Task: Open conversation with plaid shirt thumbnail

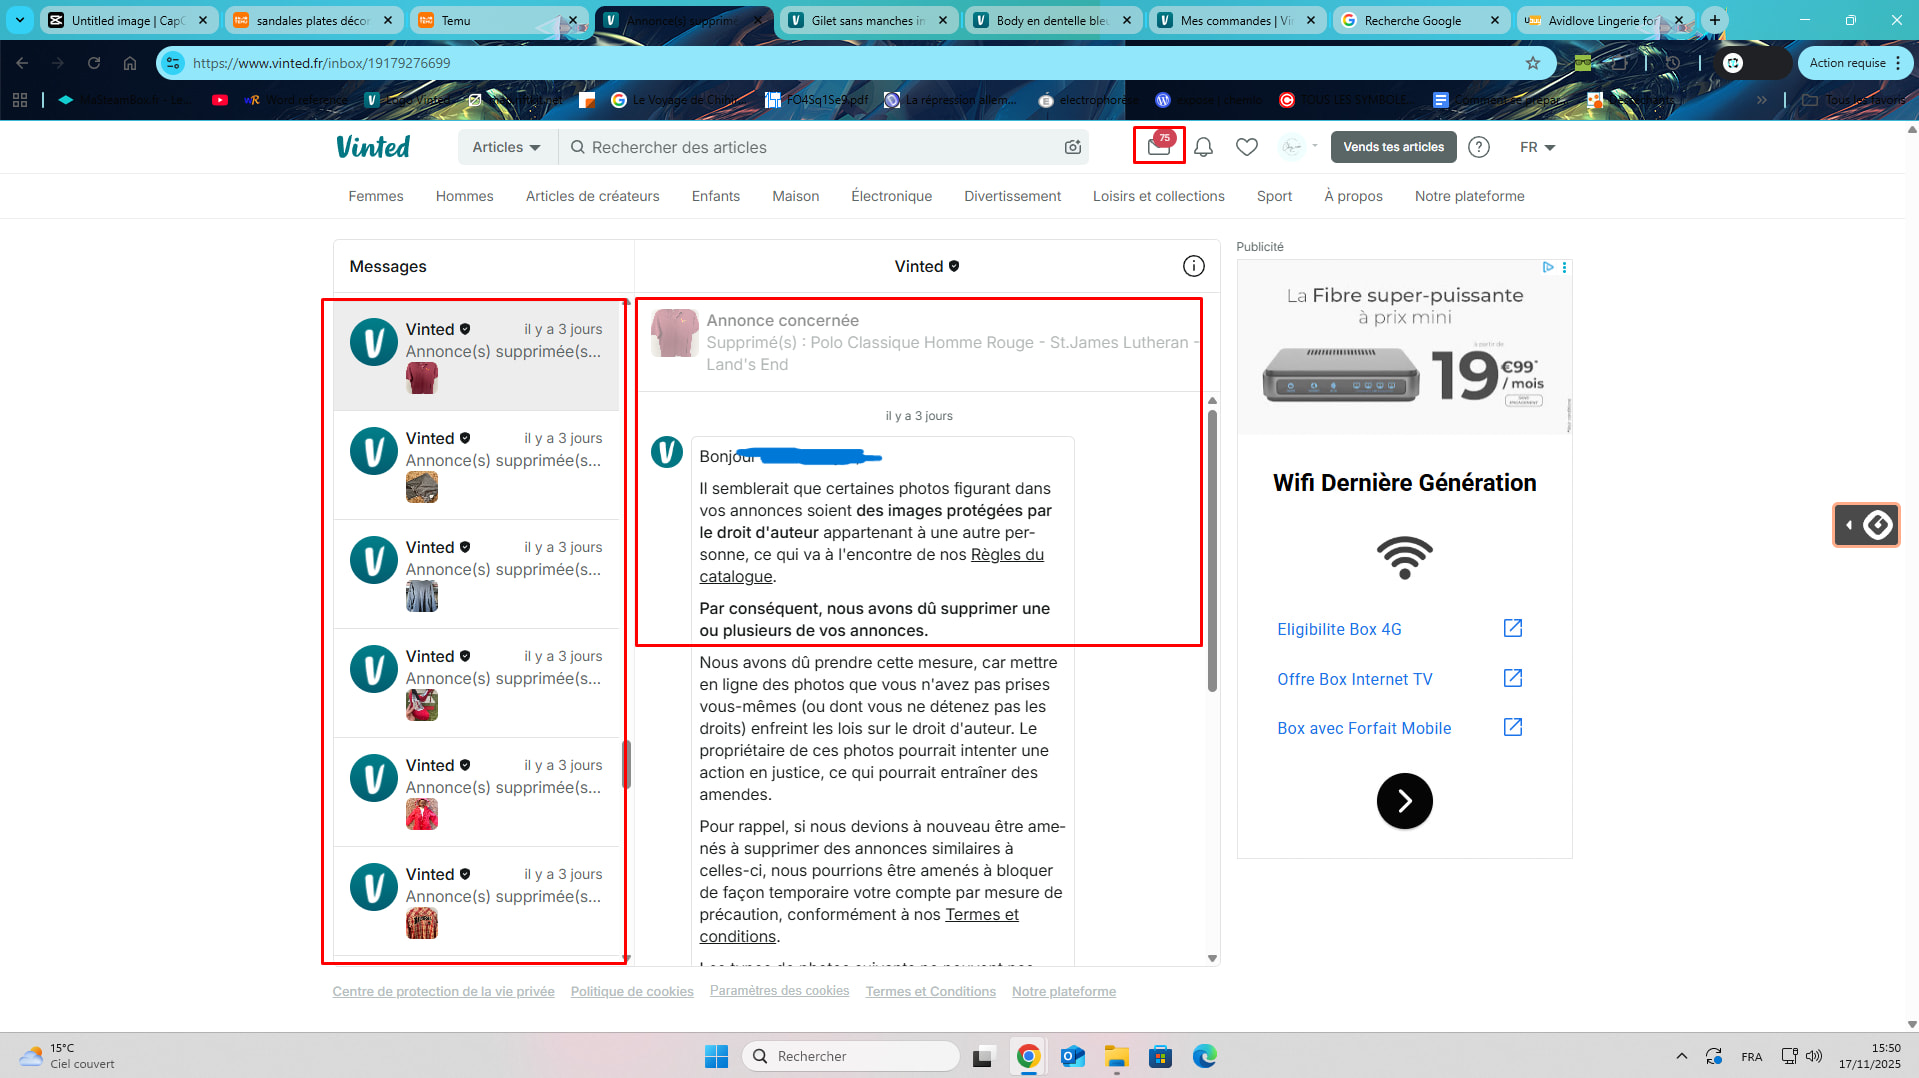Action: (477, 901)
